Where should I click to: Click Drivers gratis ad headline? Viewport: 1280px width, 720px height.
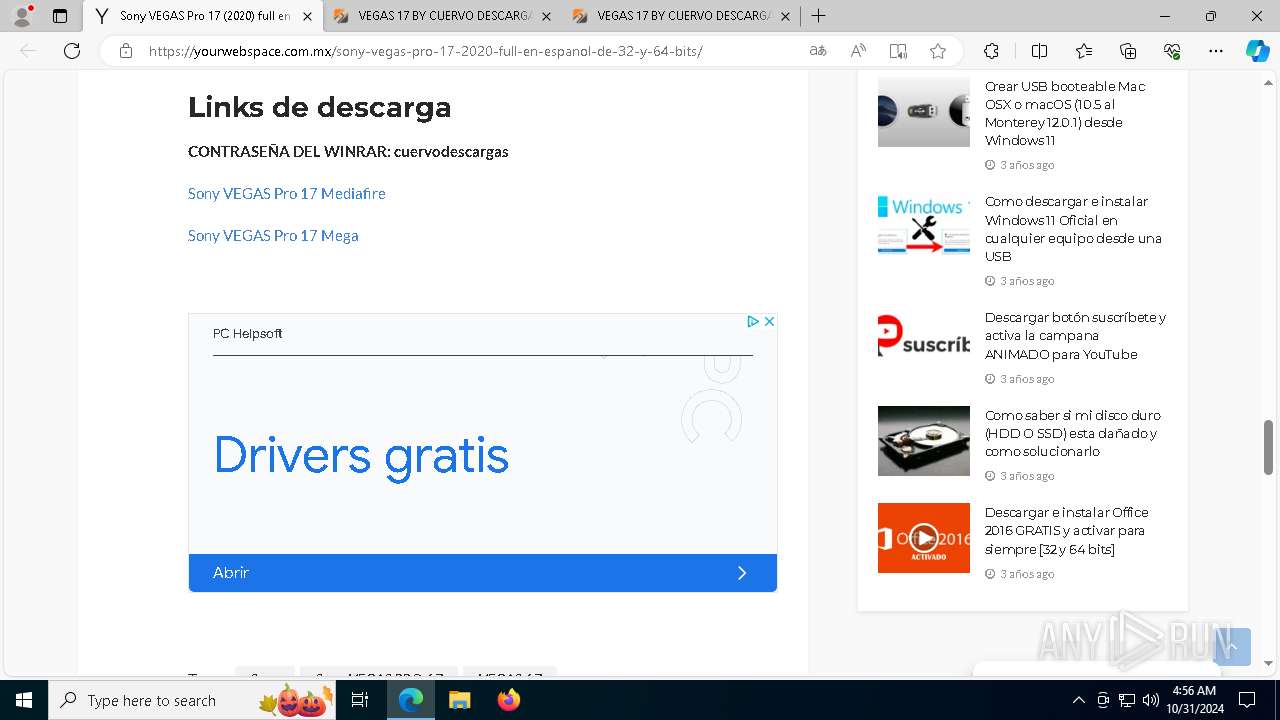pyautogui.click(x=361, y=456)
